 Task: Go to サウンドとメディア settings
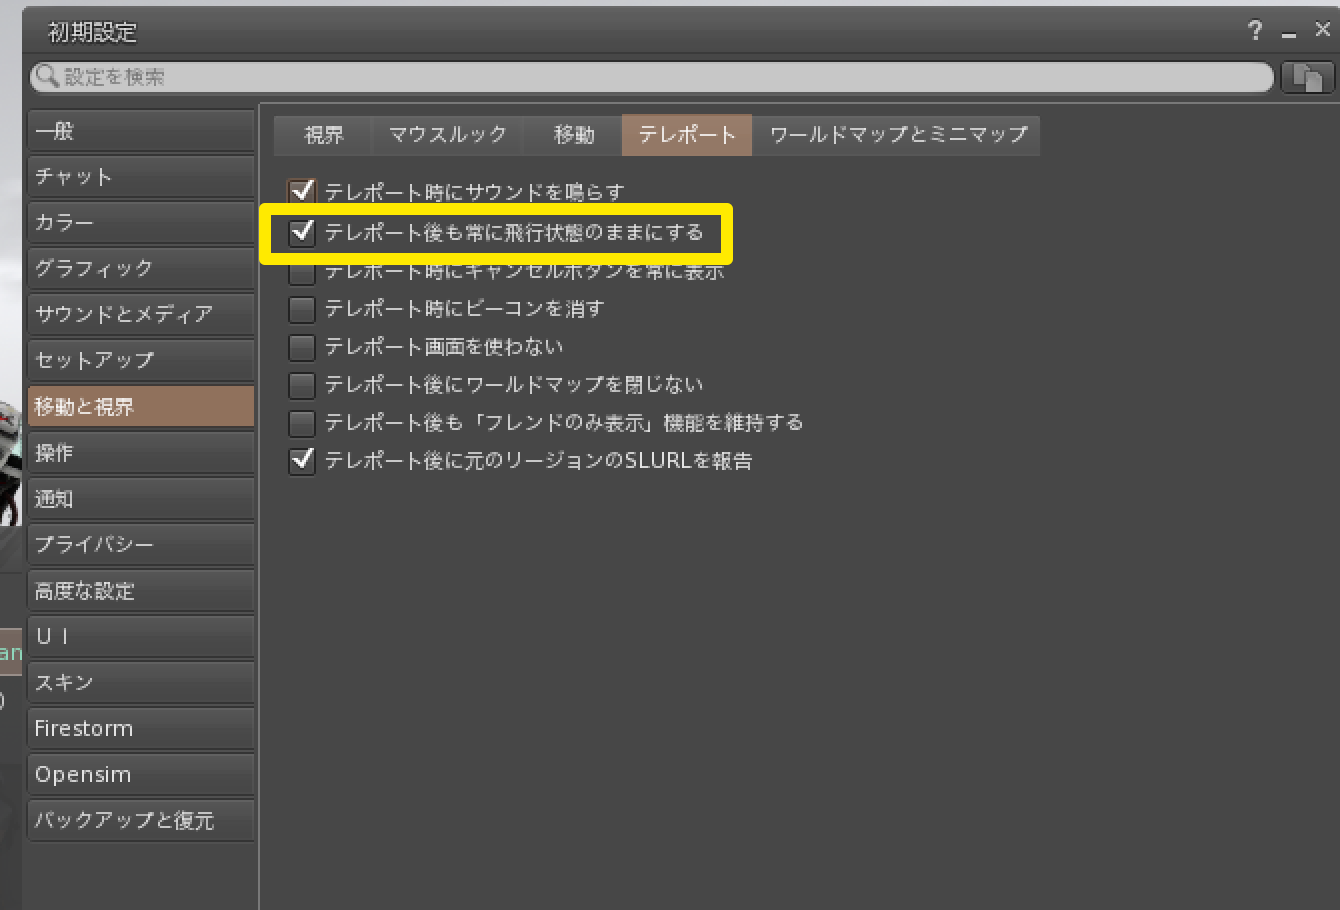[141, 314]
